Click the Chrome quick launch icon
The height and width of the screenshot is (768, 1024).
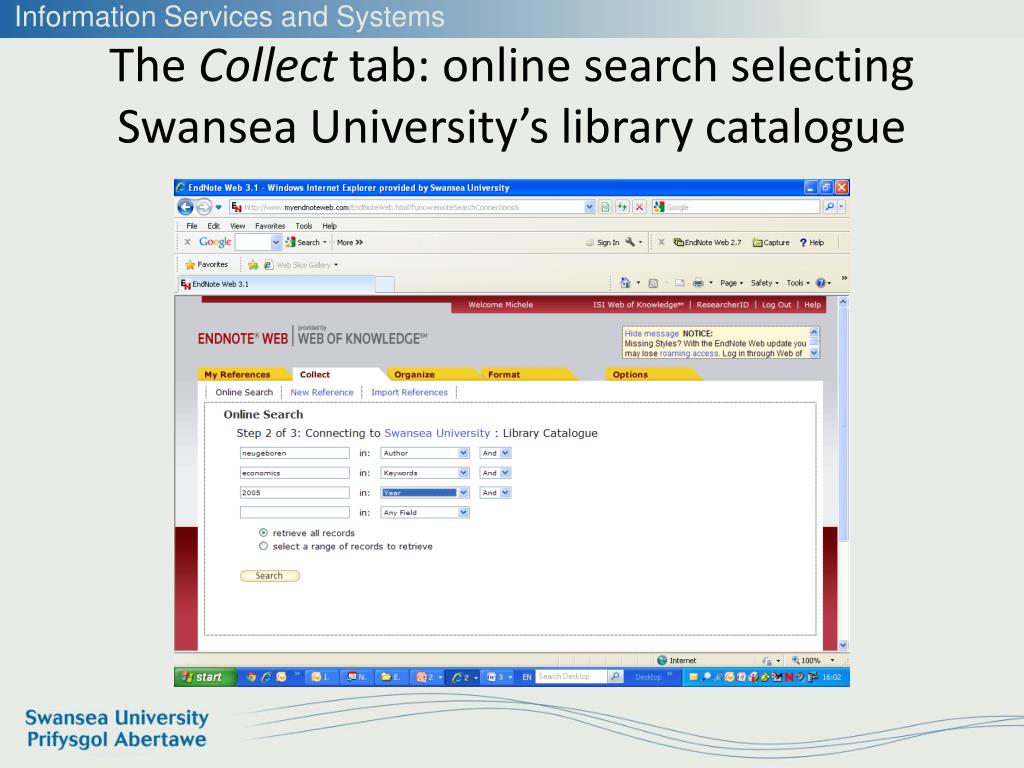tap(251, 677)
